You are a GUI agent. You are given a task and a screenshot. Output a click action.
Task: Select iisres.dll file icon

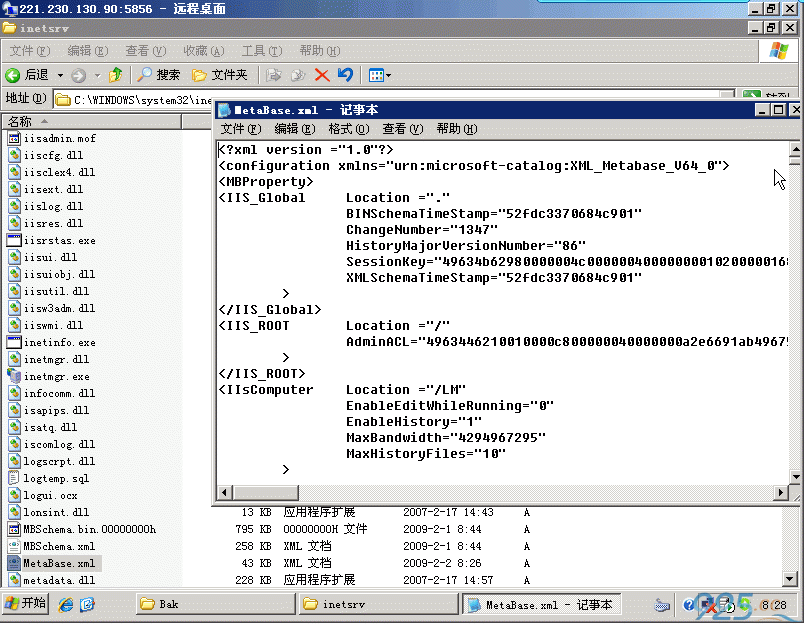coord(14,224)
